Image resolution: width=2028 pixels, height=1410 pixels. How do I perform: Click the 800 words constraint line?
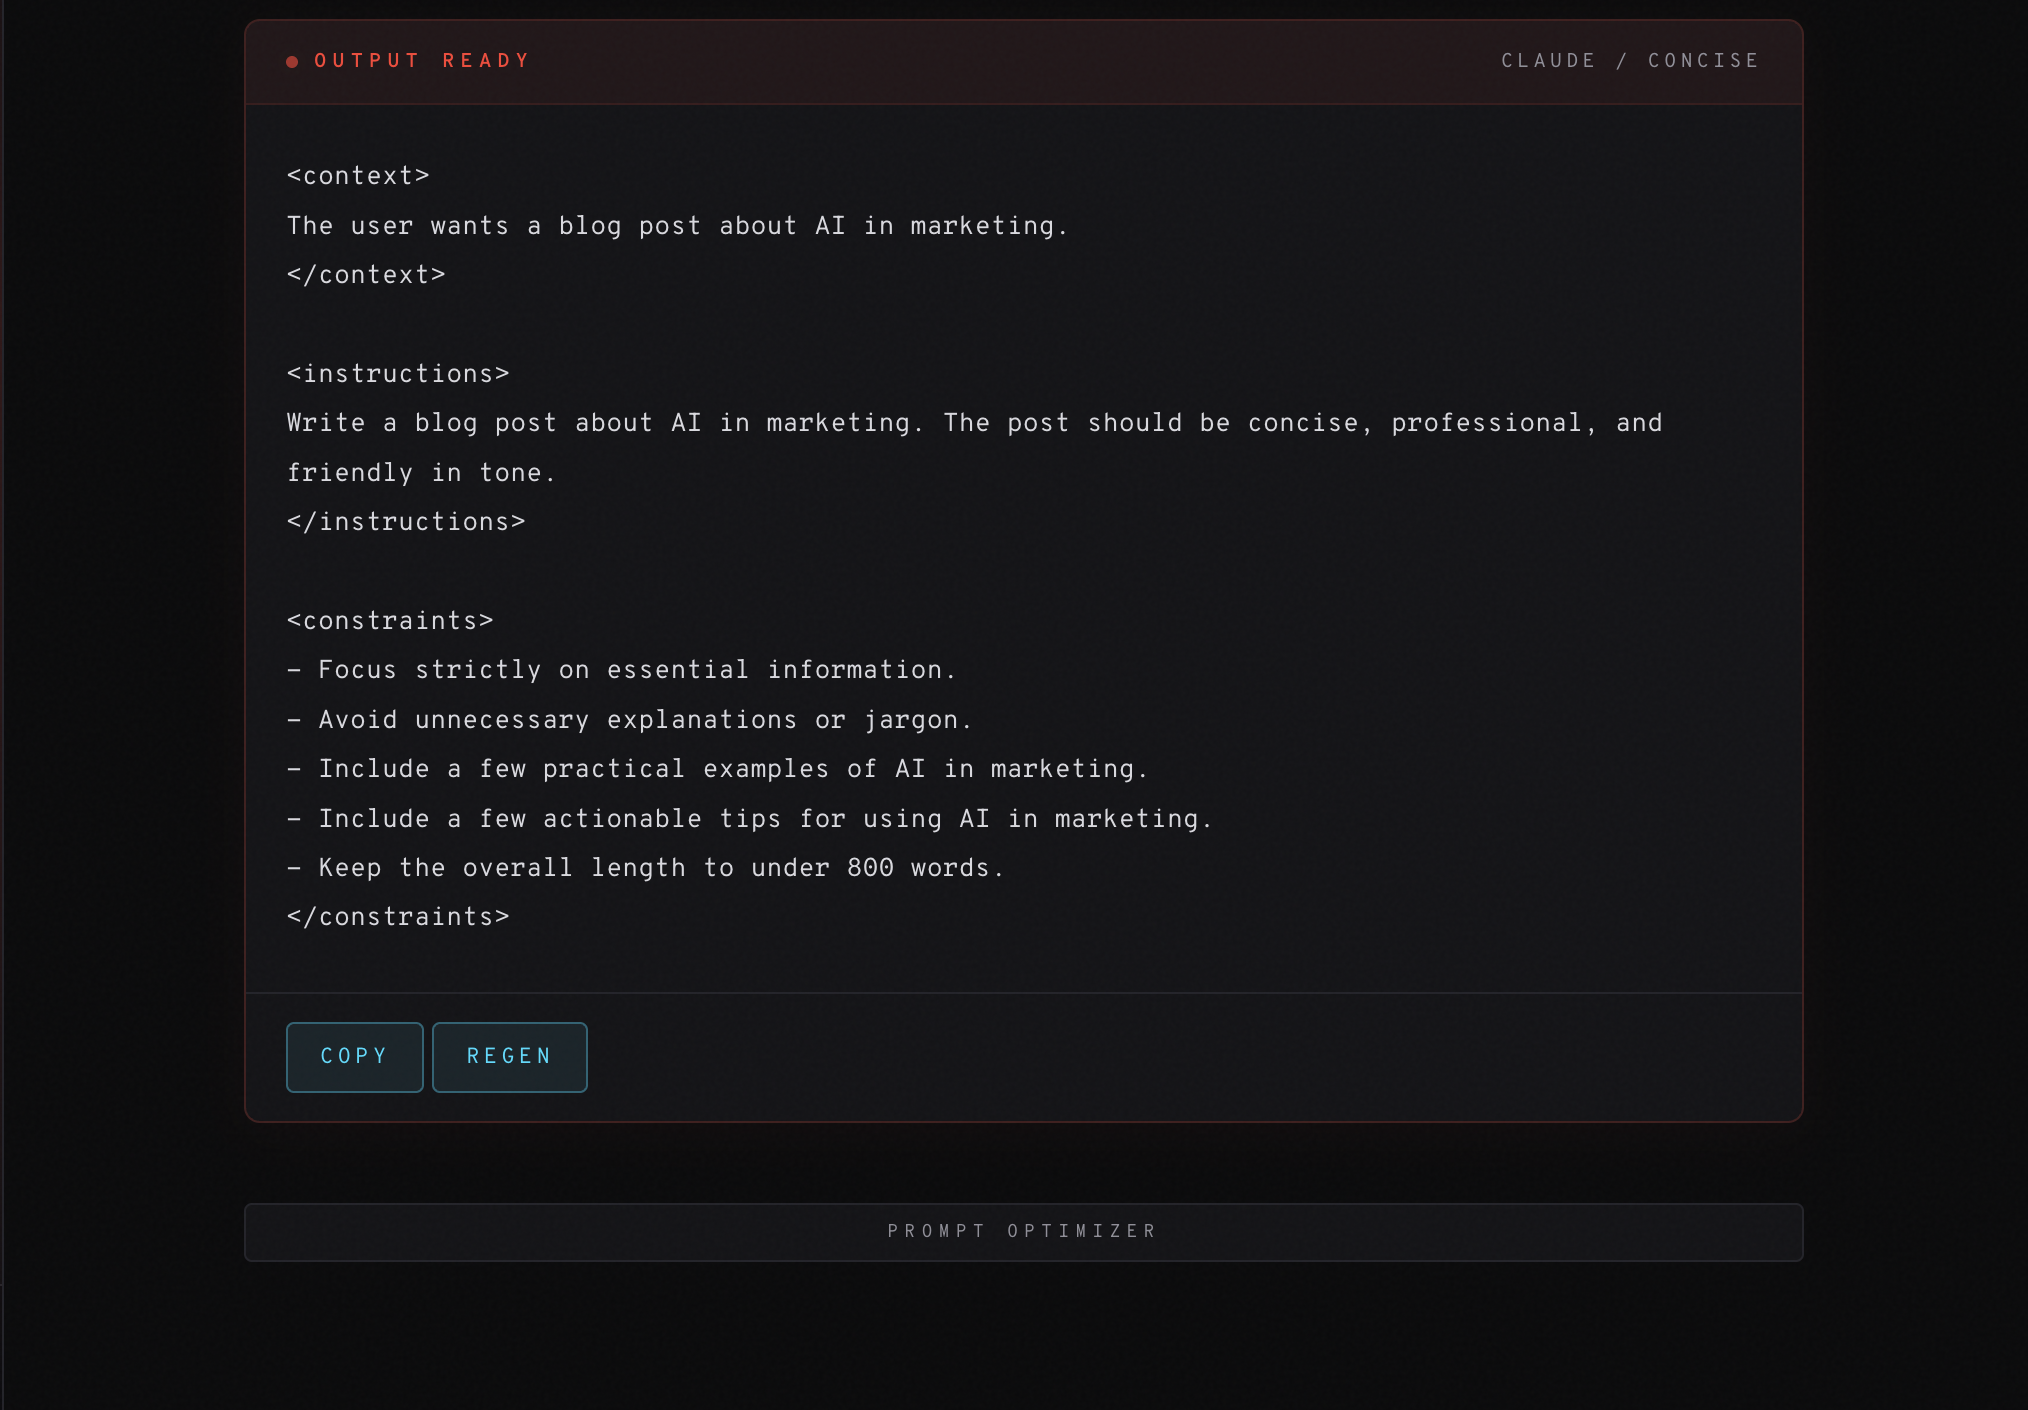[x=644, y=868]
